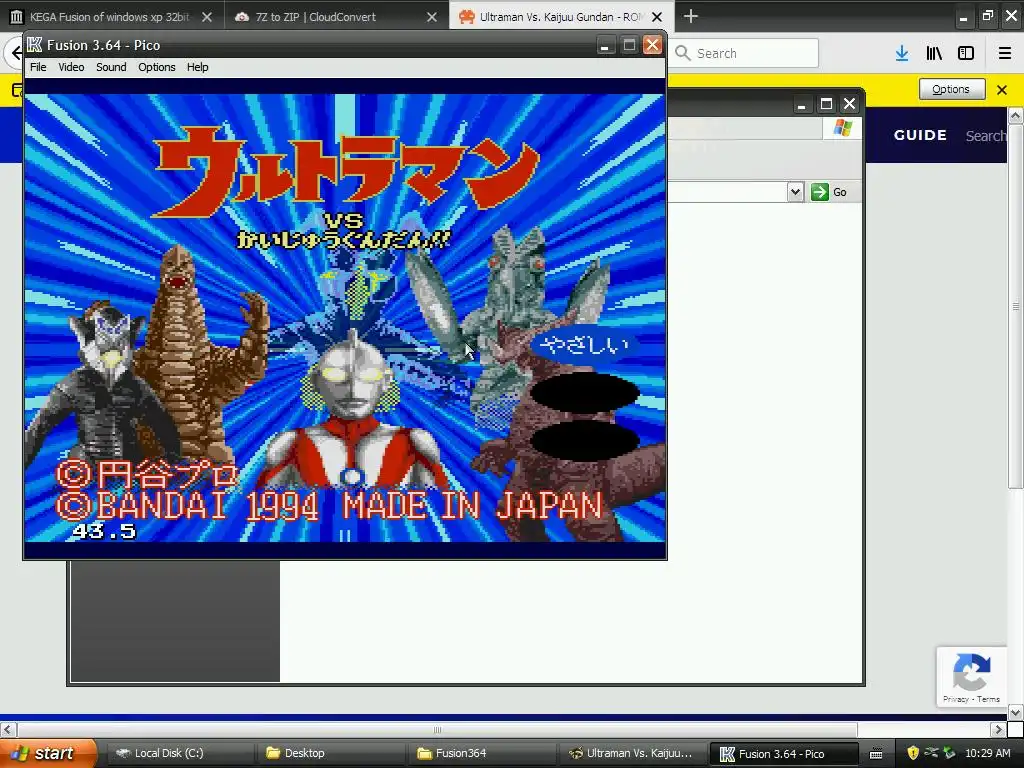Close the KEGA Fusion browser tab
The height and width of the screenshot is (768, 1024).
pyautogui.click(x=207, y=17)
